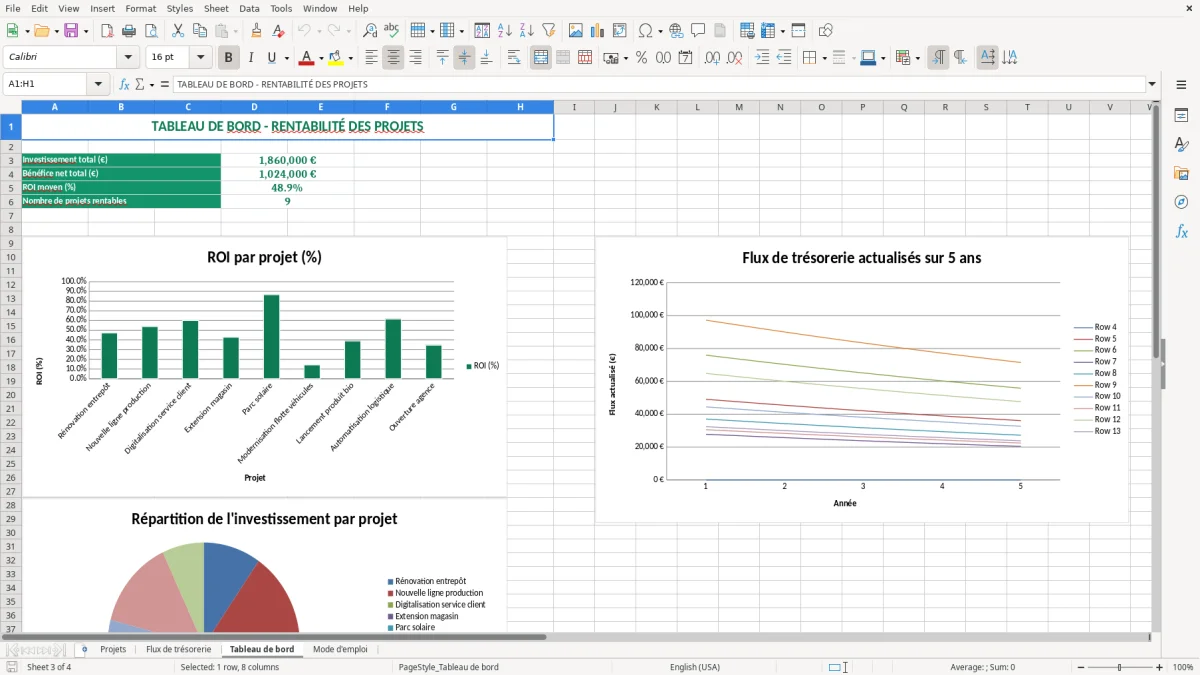Open the sidebar Navigator compass icon
The image size is (1200, 675).
tap(1181, 202)
